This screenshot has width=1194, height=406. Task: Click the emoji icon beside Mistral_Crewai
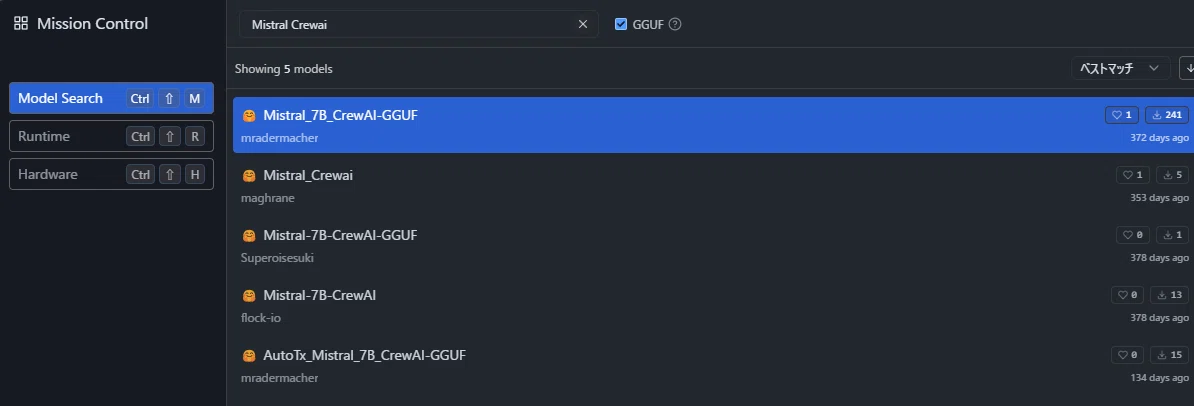coord(248,176)
